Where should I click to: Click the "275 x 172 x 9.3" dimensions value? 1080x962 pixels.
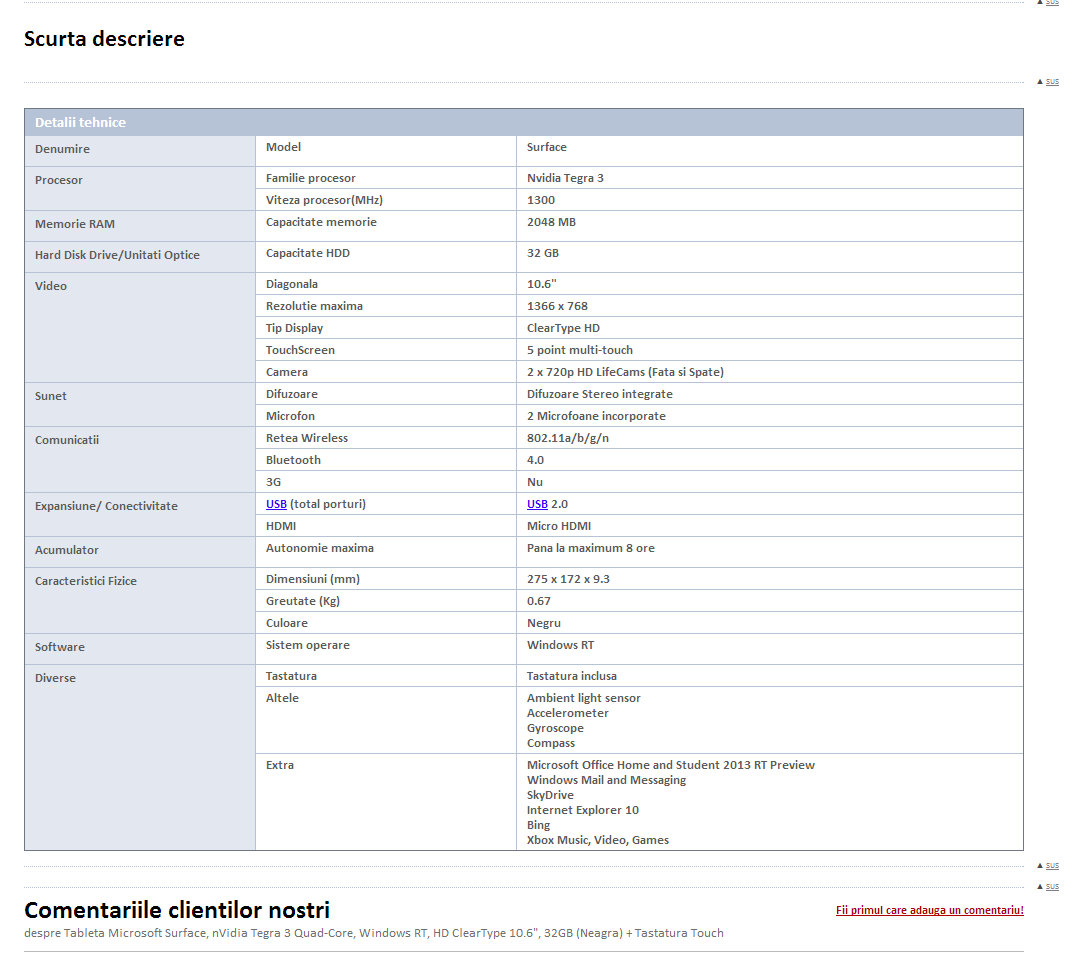pos(568,579)
